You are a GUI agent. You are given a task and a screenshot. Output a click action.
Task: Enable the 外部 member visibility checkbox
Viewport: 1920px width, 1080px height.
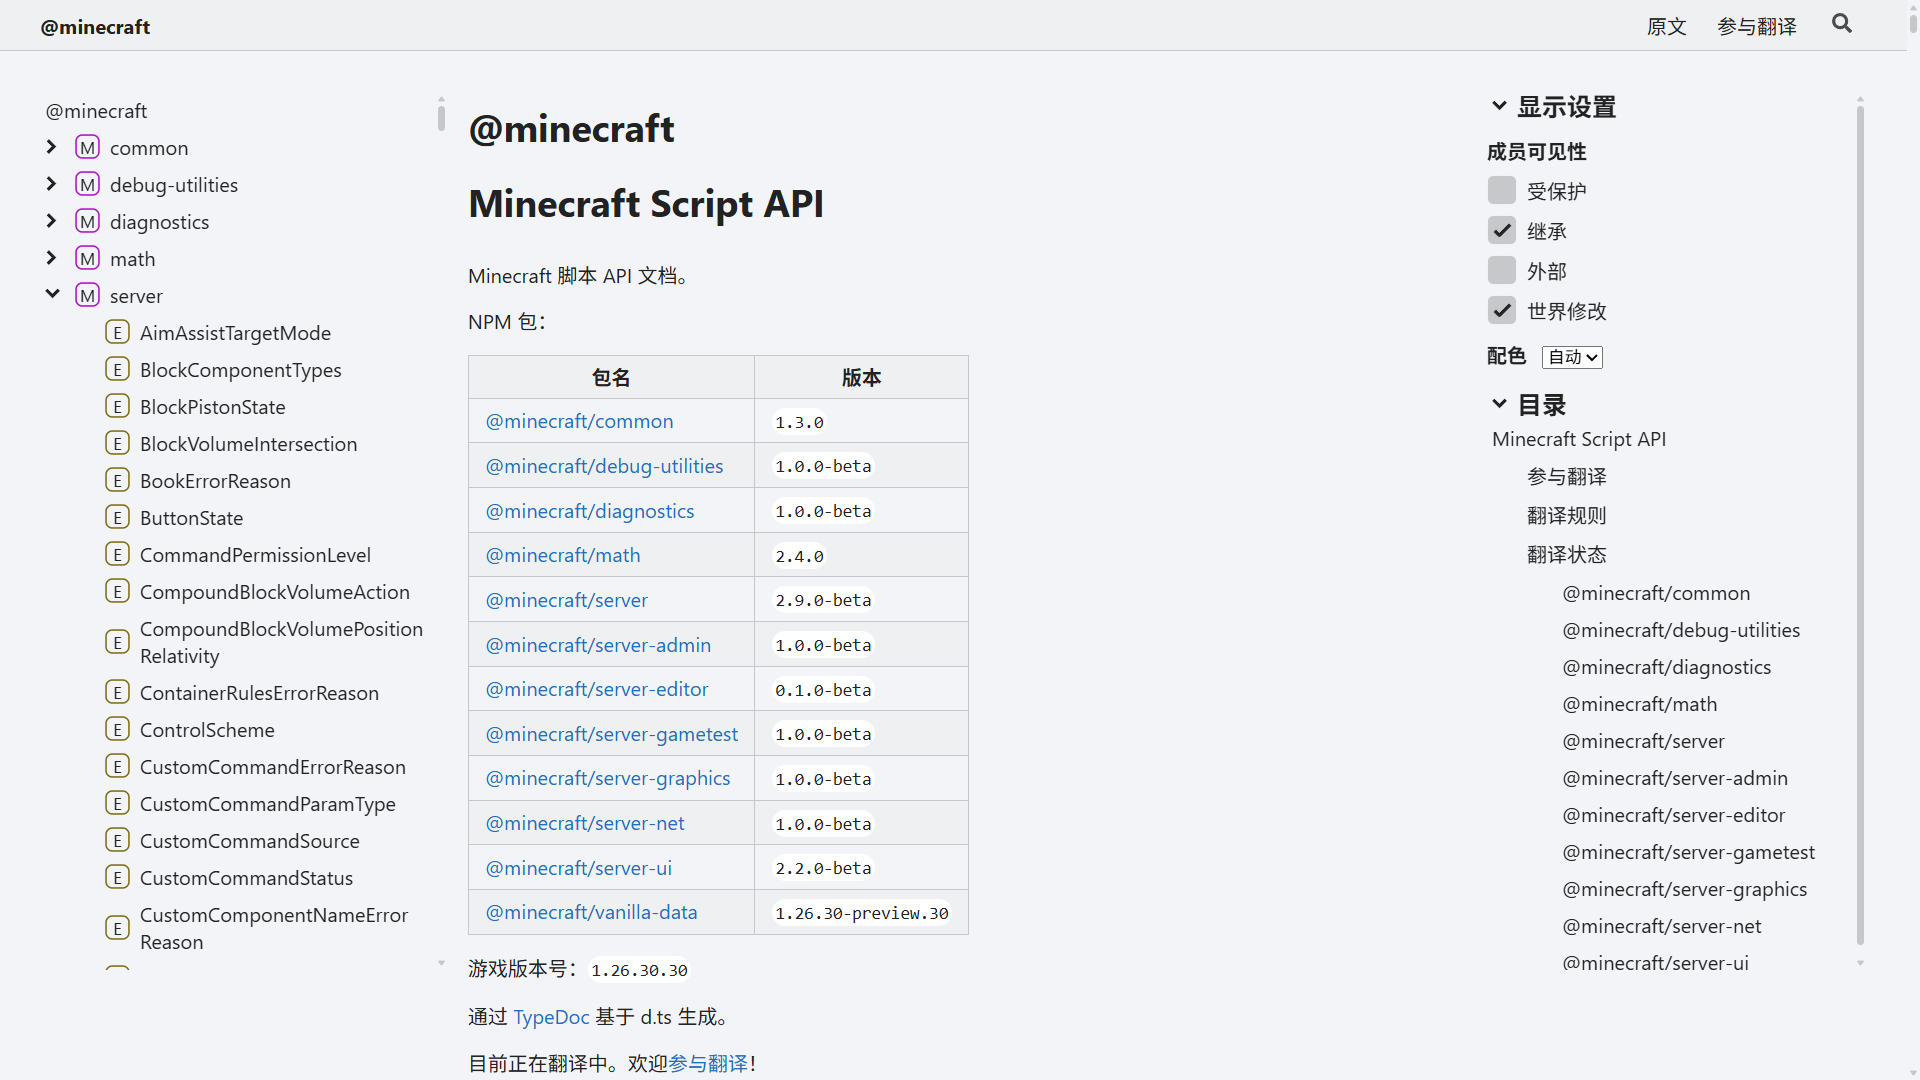coord(1502,270)
